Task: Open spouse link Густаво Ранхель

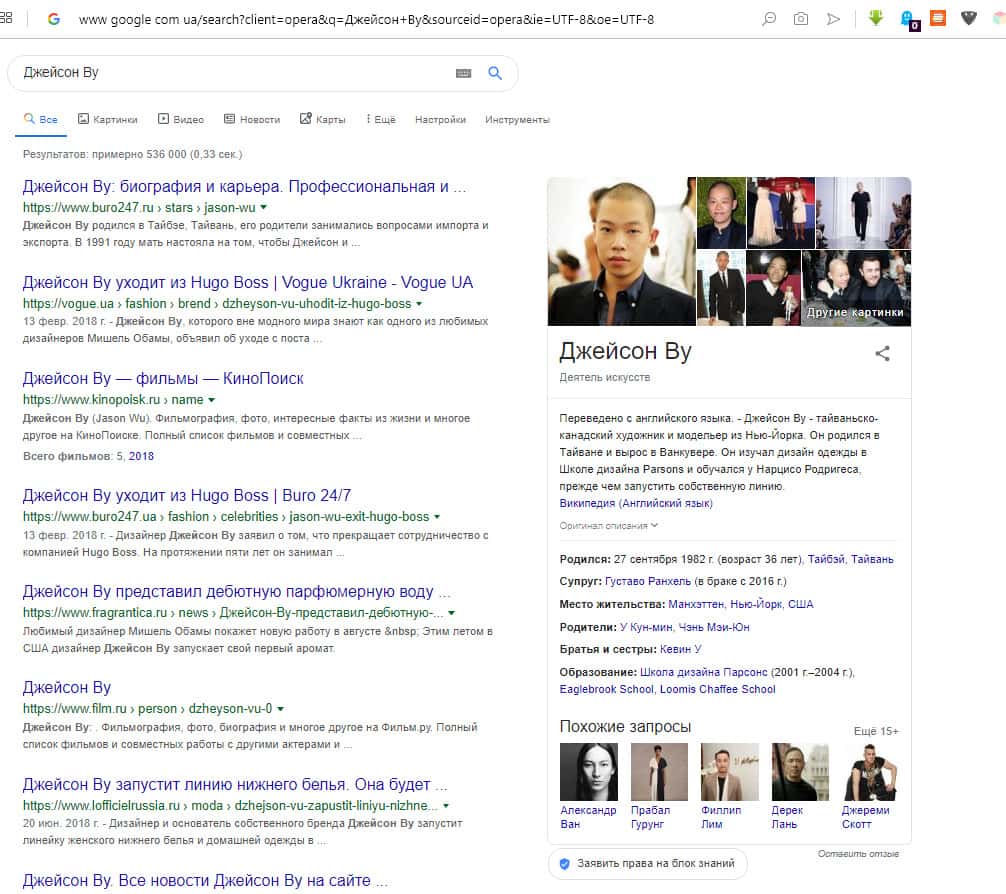Action: point(647,581)
